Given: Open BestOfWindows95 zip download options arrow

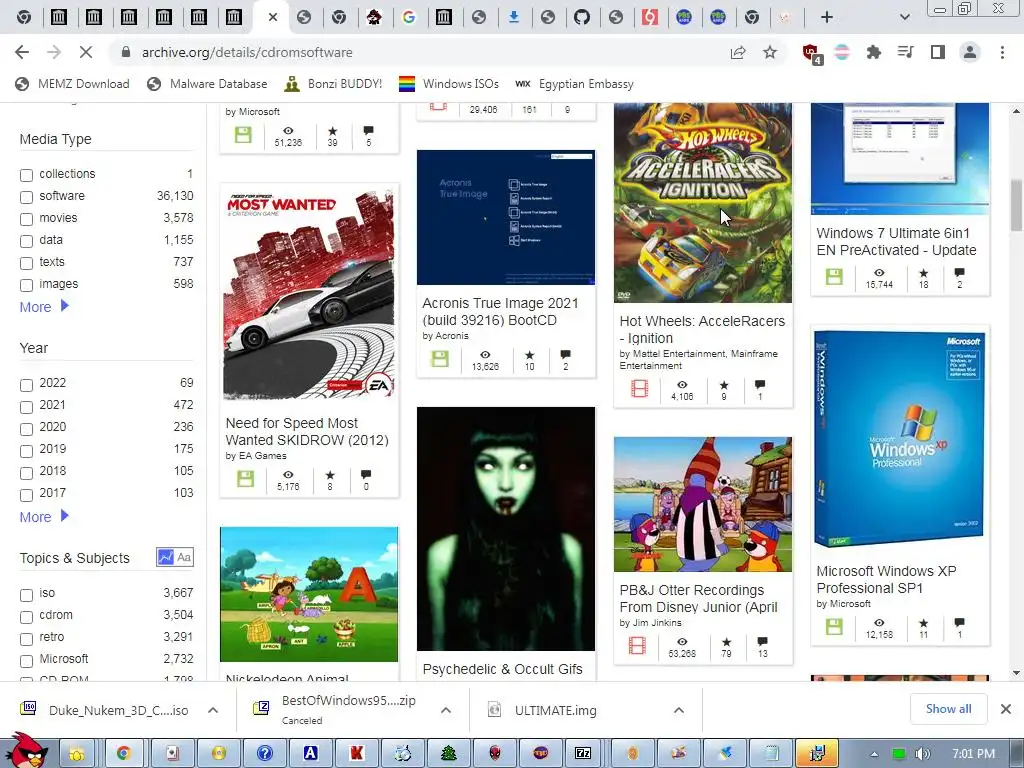Looking at the screenshot, I should click(446, 710).
